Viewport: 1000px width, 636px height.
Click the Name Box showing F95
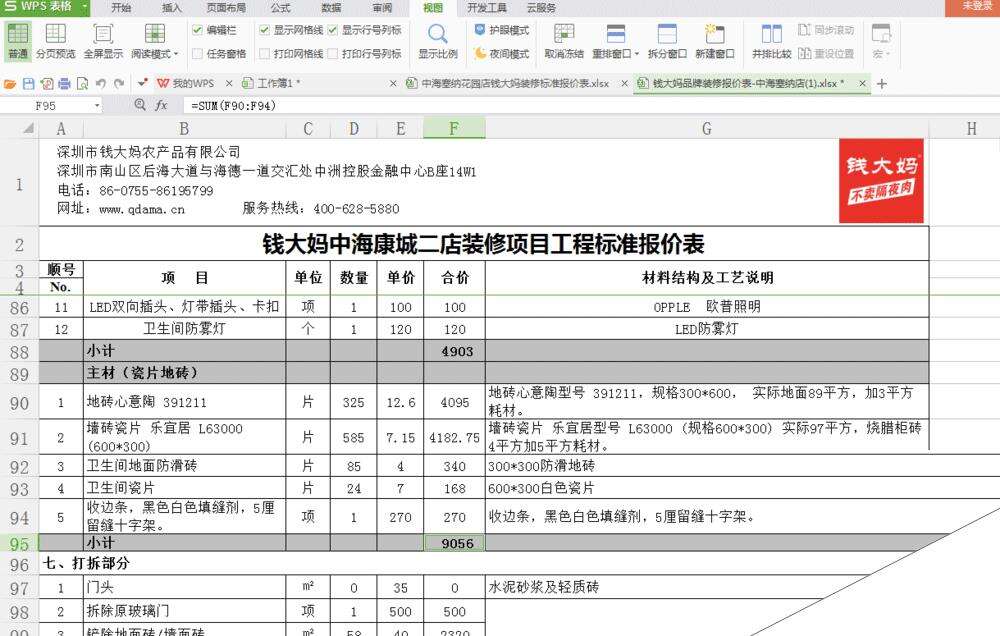click(x=46, y=106)
